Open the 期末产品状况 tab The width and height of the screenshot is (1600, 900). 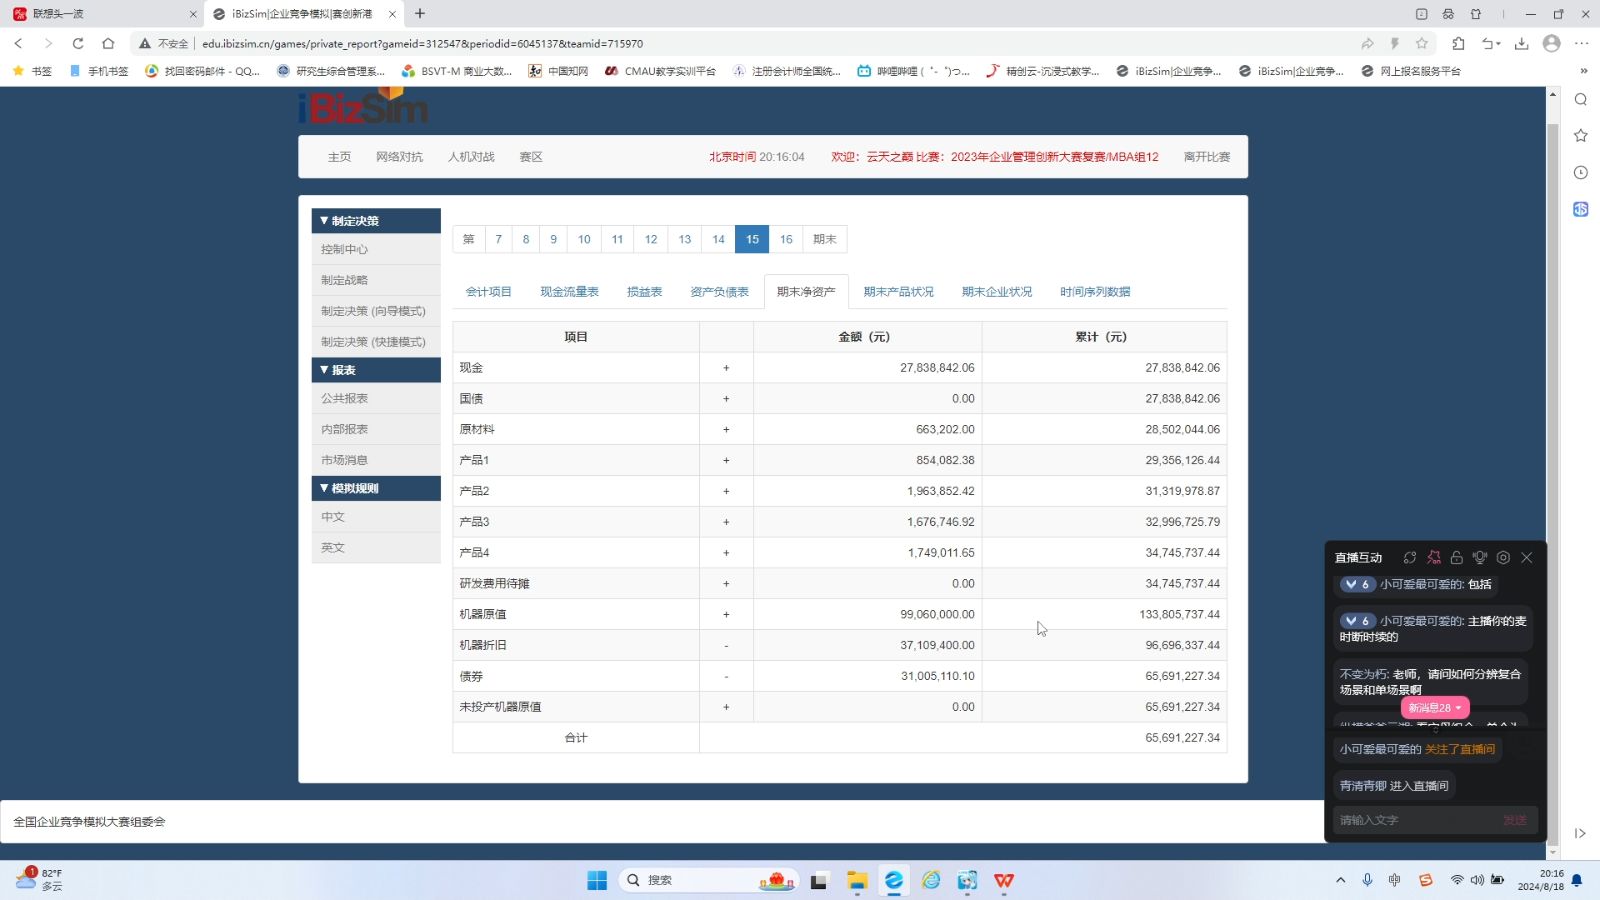pos(898,292)
